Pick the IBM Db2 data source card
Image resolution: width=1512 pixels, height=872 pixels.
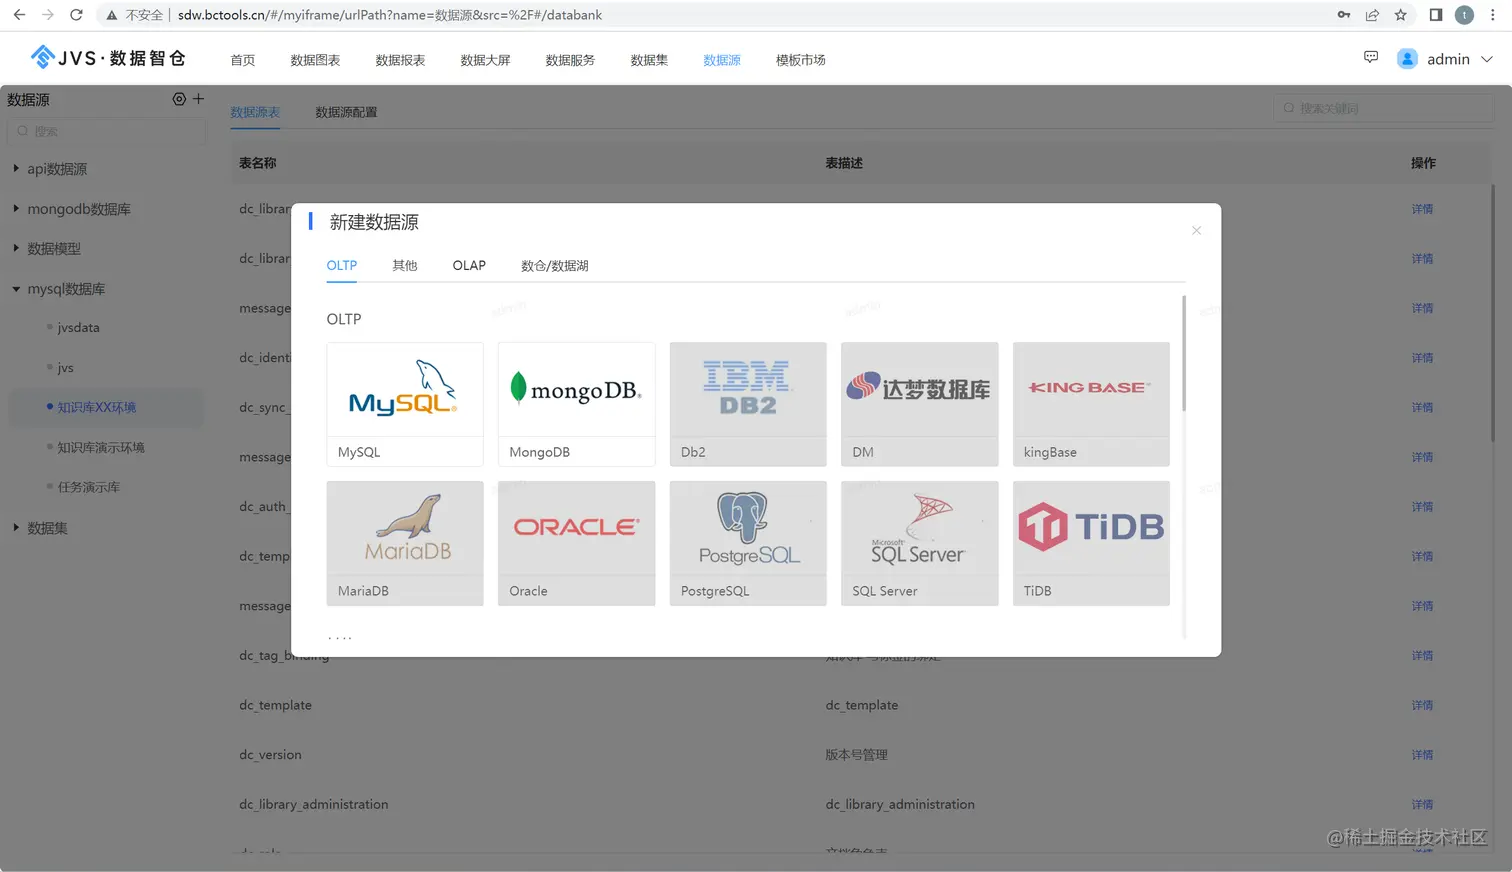click(x=748, y=404)
